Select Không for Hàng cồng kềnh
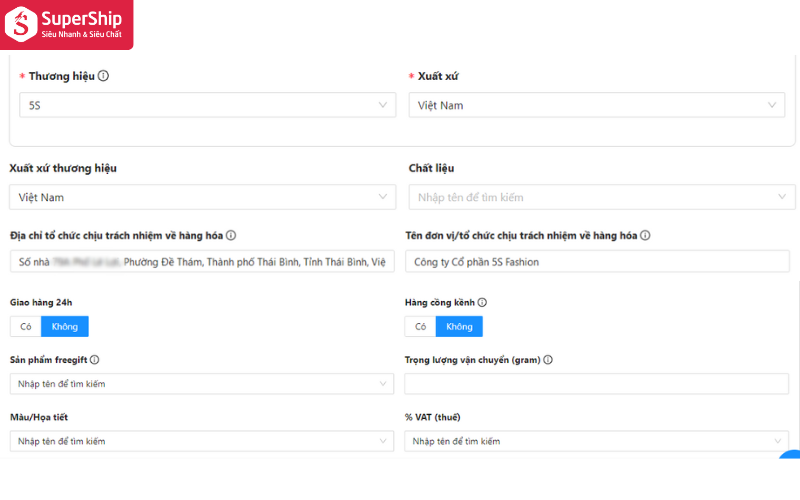Viewport: 800px width, 500px height. (x=459, y=326)
